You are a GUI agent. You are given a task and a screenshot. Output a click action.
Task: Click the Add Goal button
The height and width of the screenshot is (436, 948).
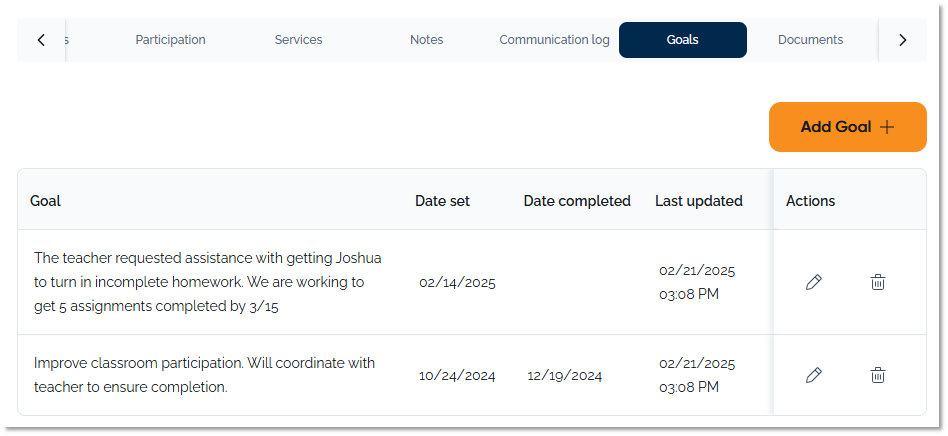pos(847,127)
